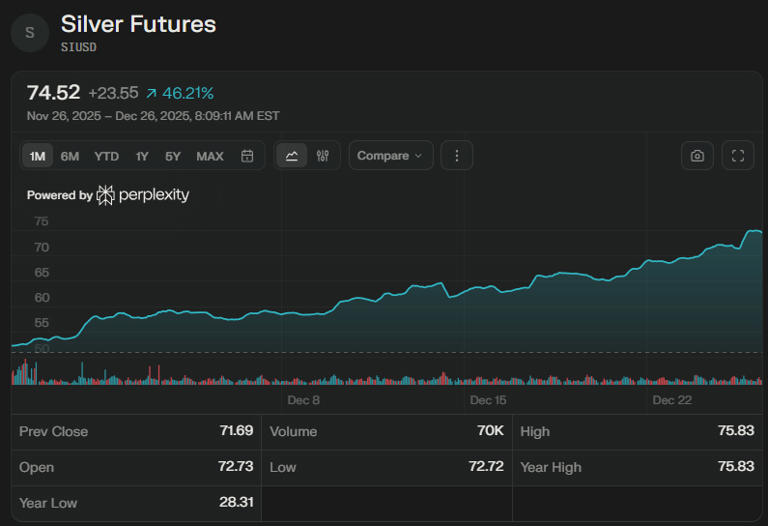The width and height of the screenshot is (768, 526).
Task: Show the MAX time range
Action: [x=210, y=156]
